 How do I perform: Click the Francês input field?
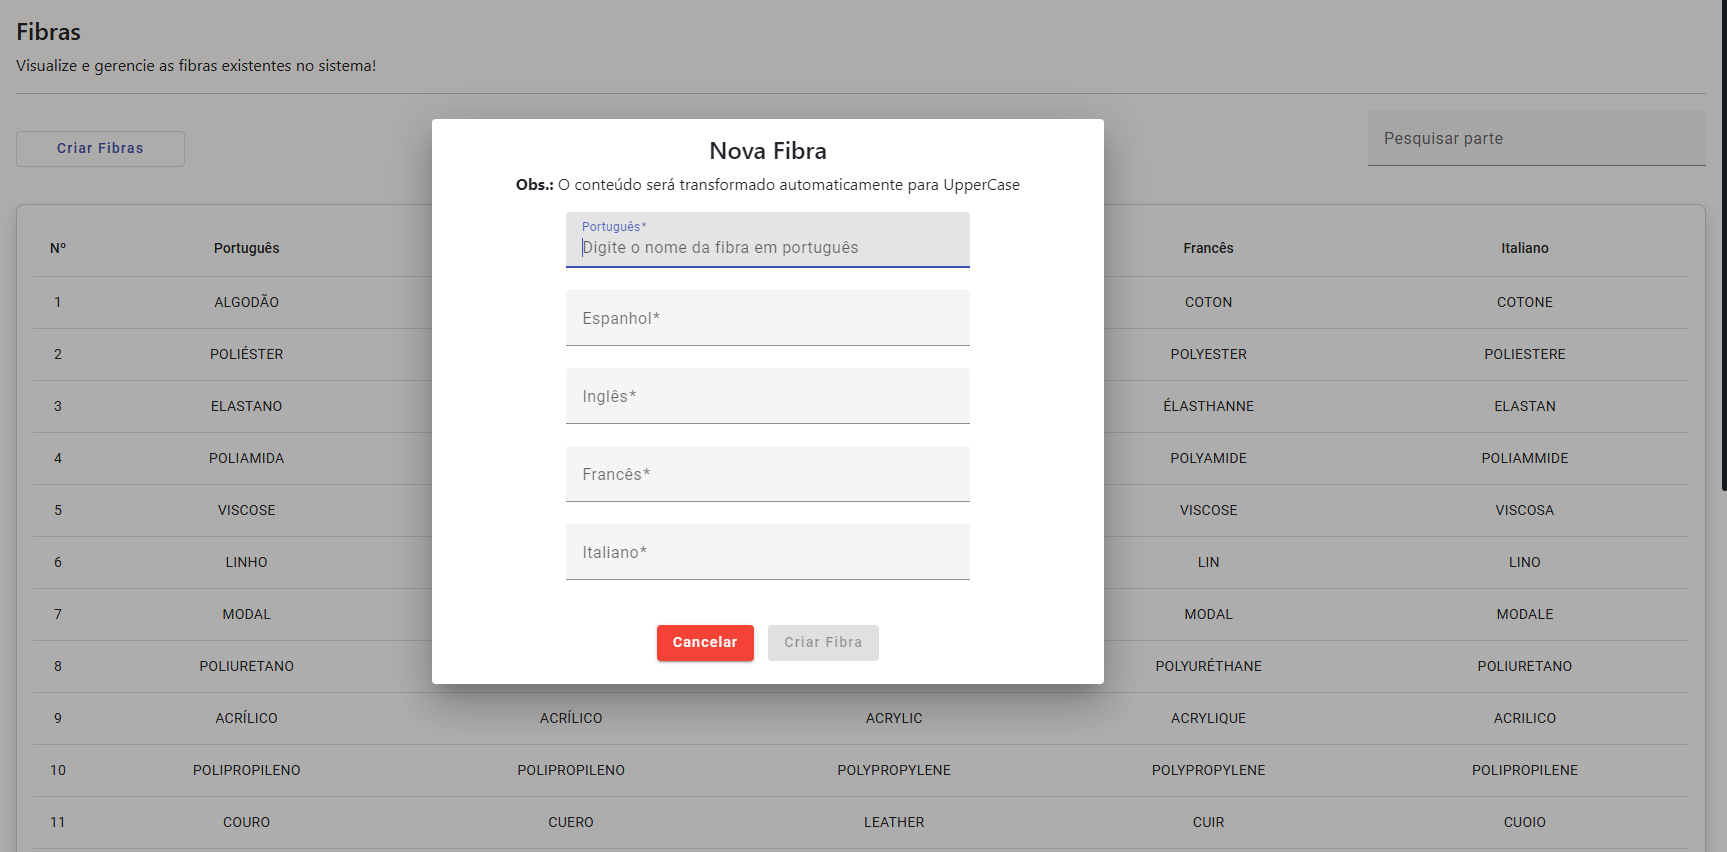point(767,474)
